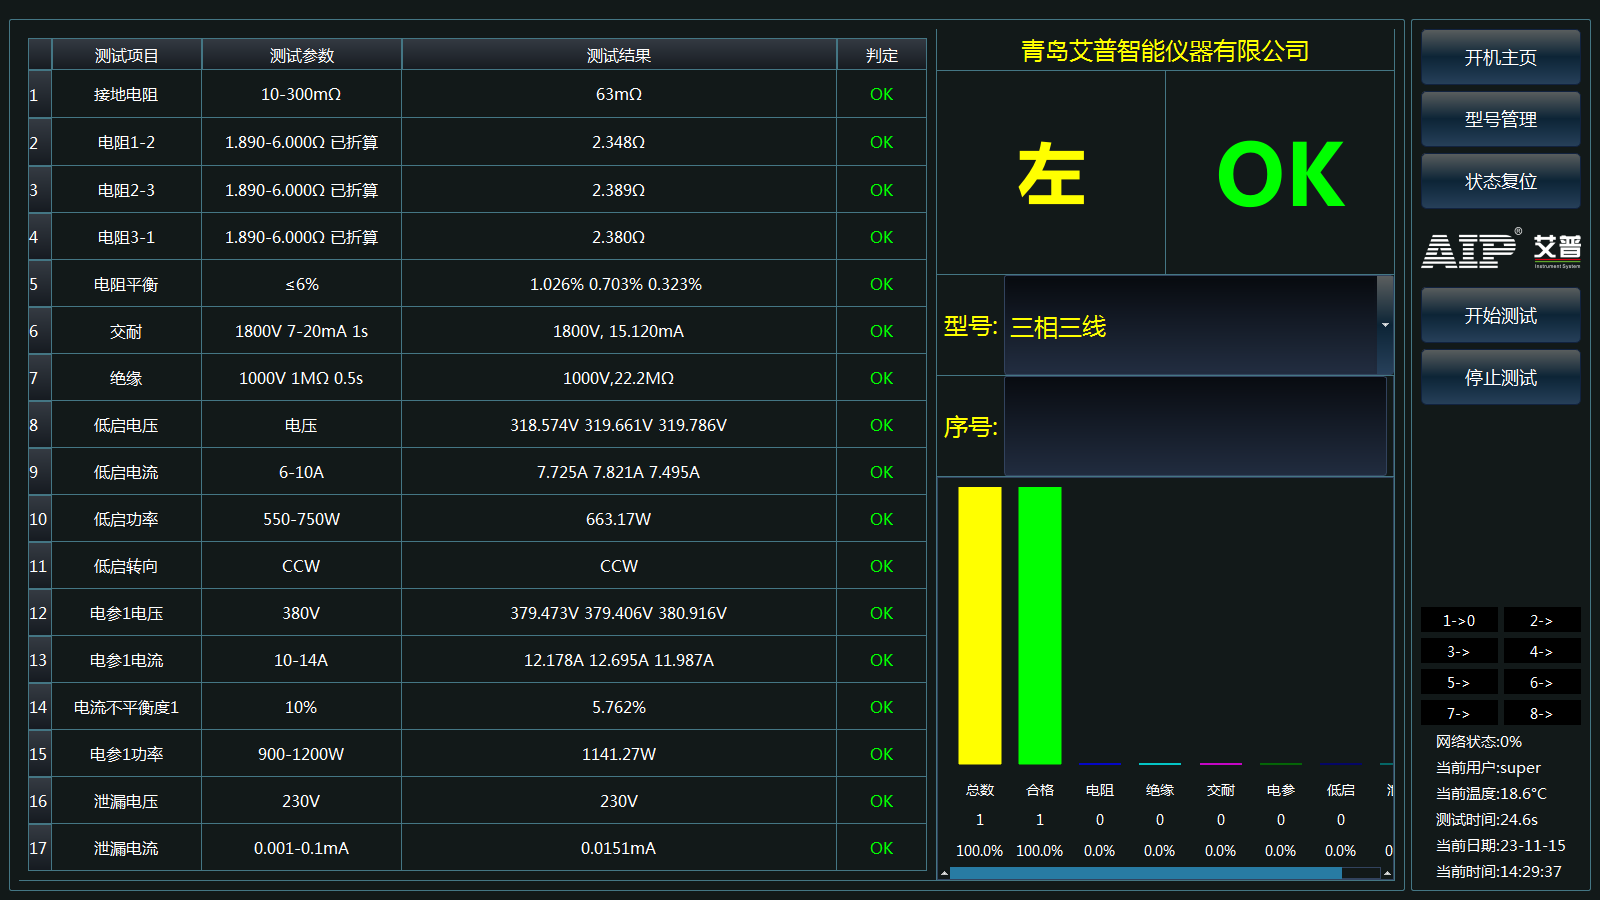This screenshot has height=900, width=1600.
Task: Click the AIP 艾普 logo
Action: tap(1501, 249)
